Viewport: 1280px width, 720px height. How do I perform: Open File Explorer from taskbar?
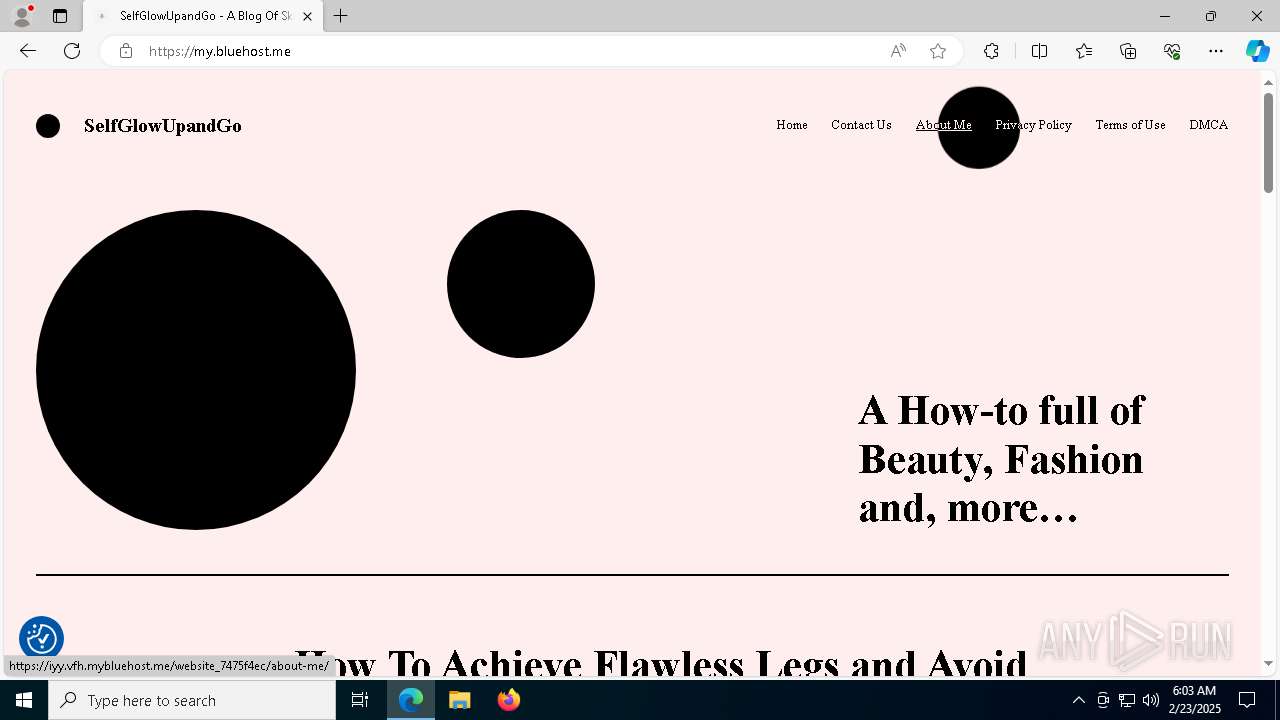pyautogui.click(x=460, y=700)
